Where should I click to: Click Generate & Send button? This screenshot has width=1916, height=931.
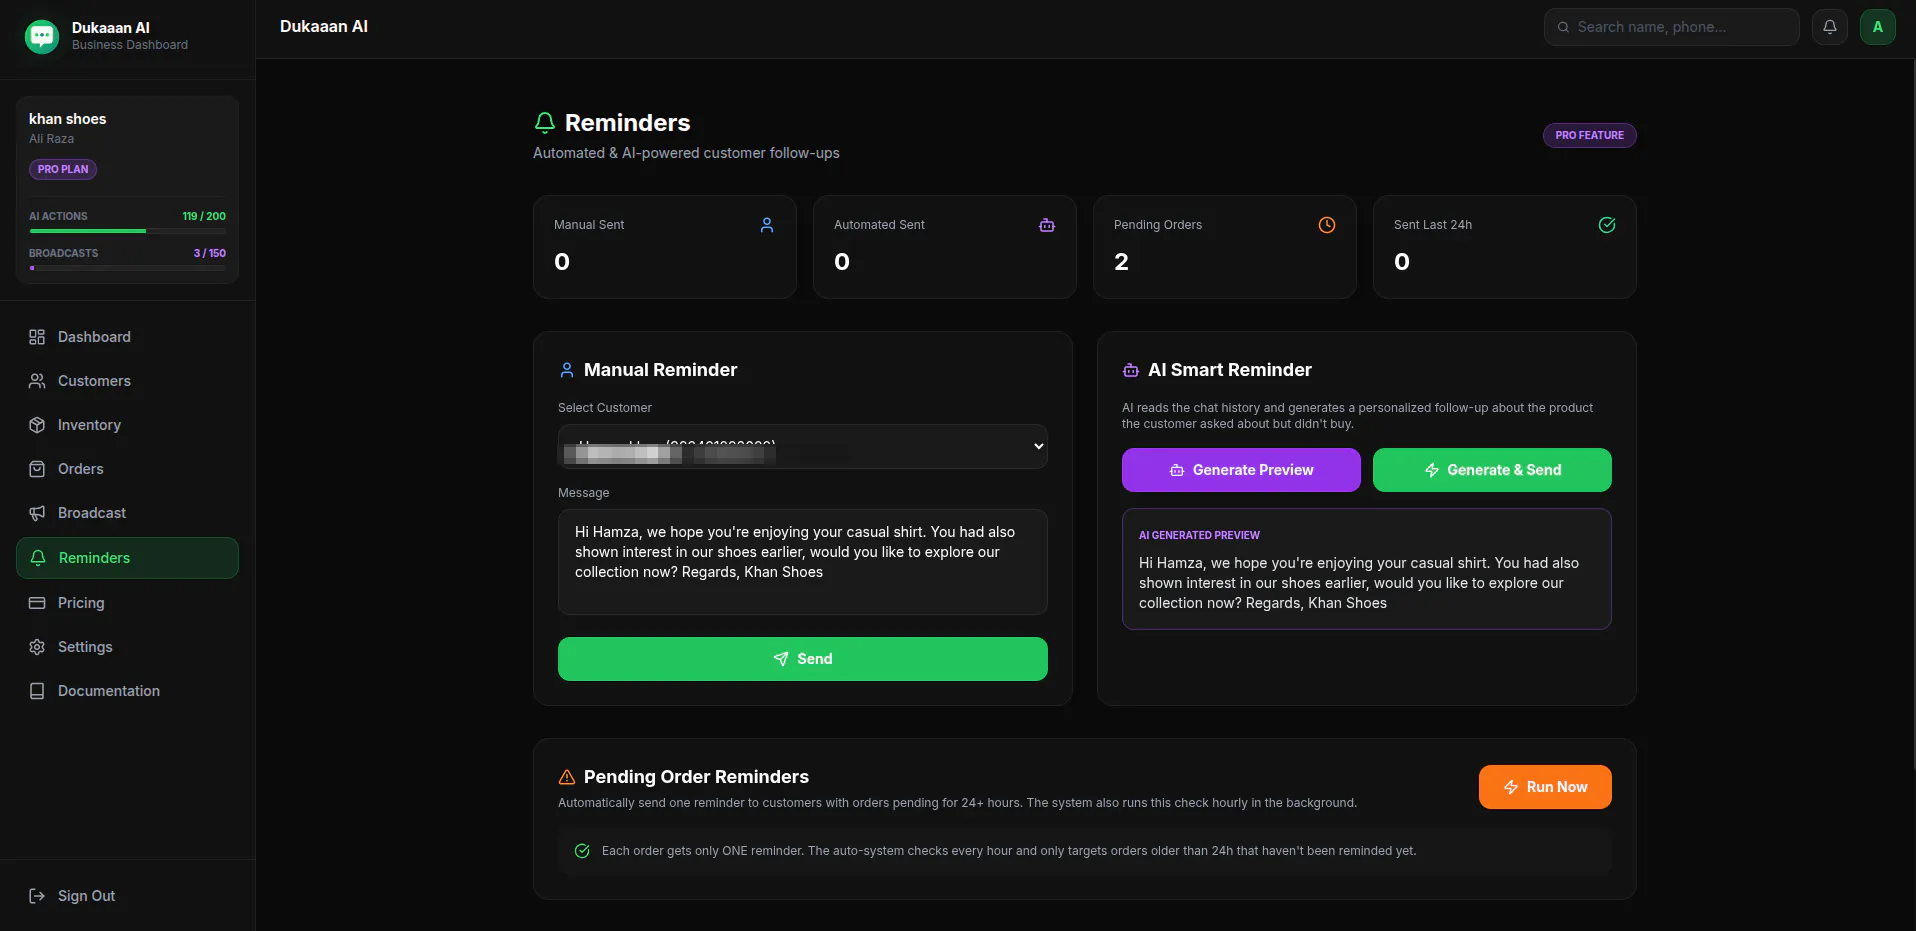(x=1492, y=470)
